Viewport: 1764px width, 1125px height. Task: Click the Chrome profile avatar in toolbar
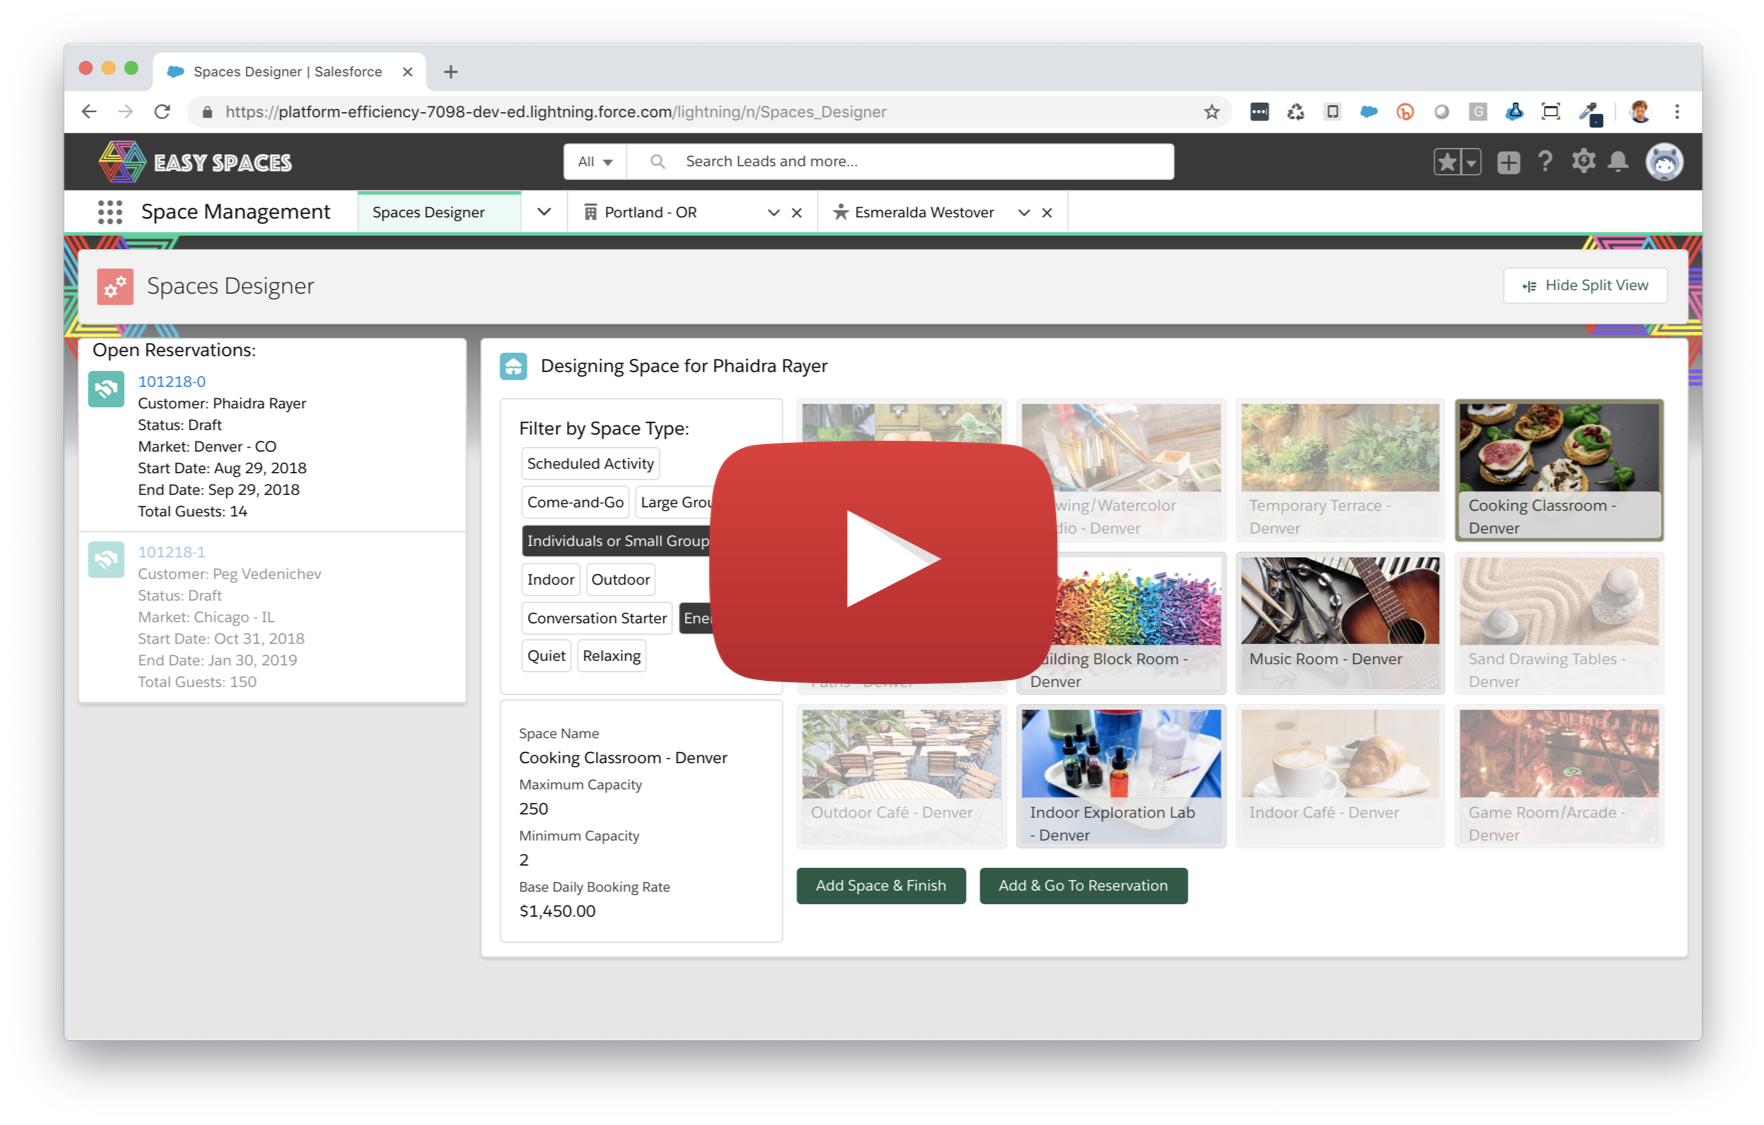coord(1639,111)
